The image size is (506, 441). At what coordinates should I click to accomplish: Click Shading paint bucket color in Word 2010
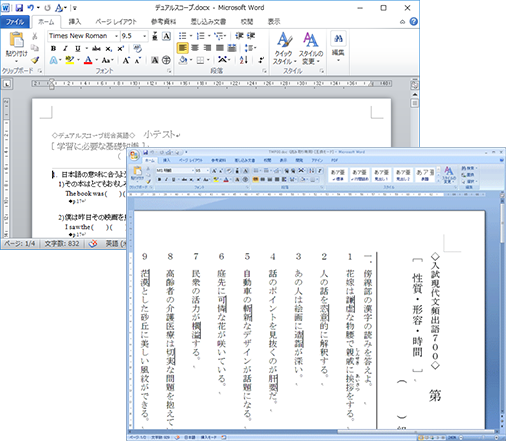tap(183, 60)
